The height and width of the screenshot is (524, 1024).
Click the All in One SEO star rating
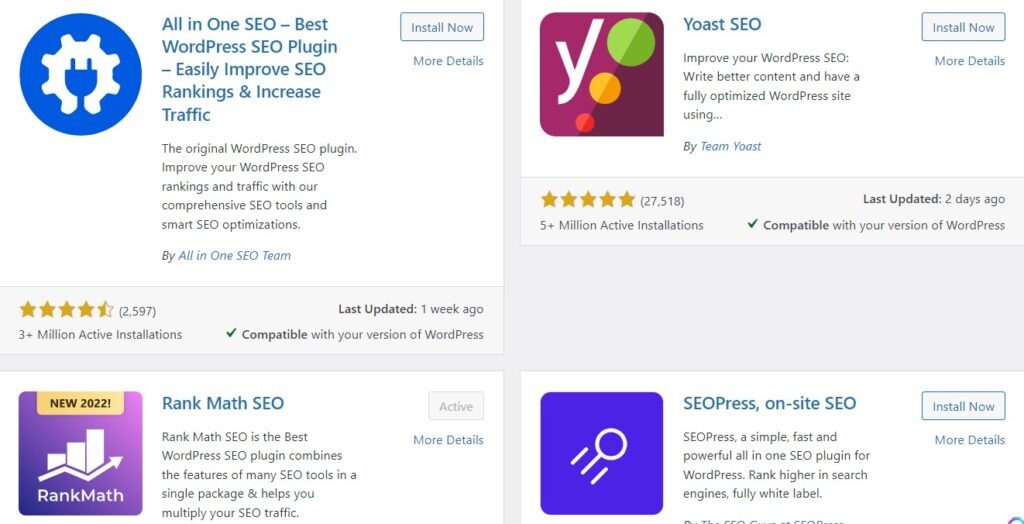click(66, 310)
